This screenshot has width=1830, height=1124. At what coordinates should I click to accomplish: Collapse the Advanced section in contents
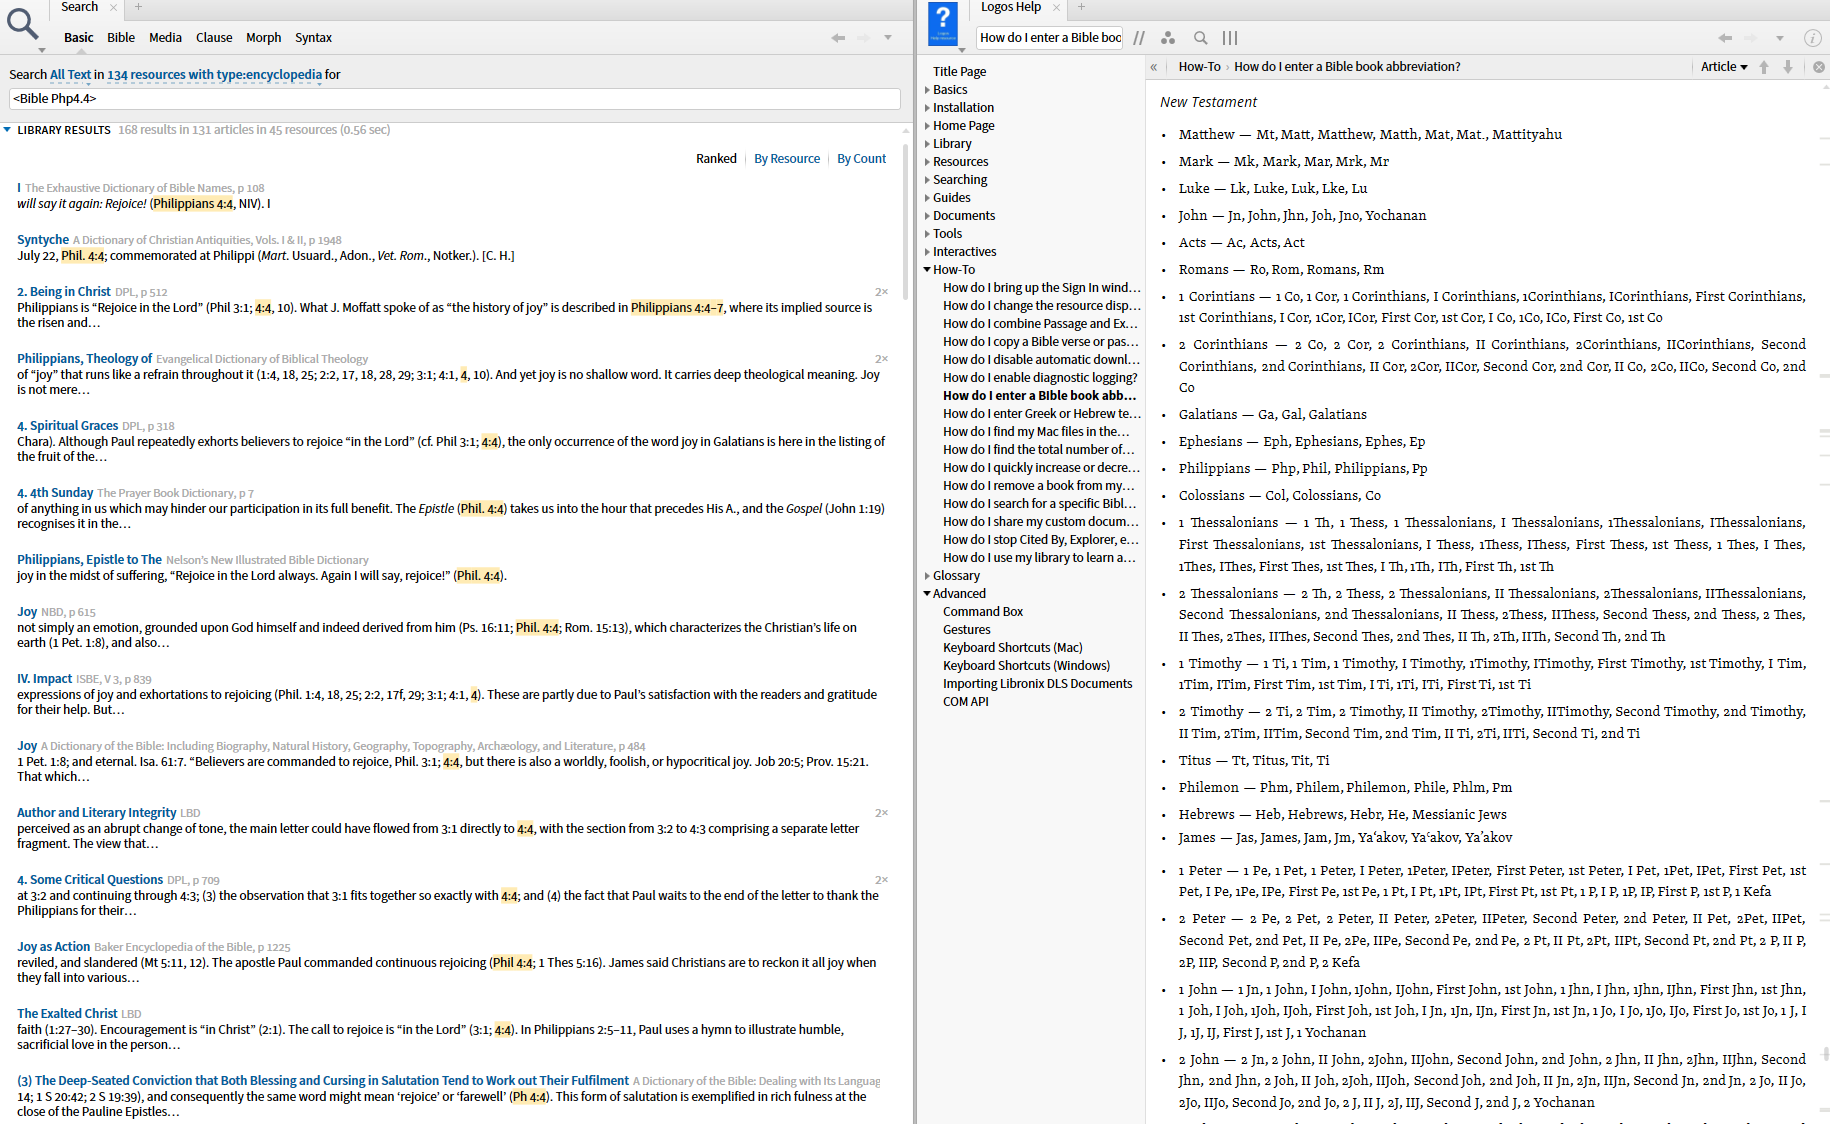point(928,594)
